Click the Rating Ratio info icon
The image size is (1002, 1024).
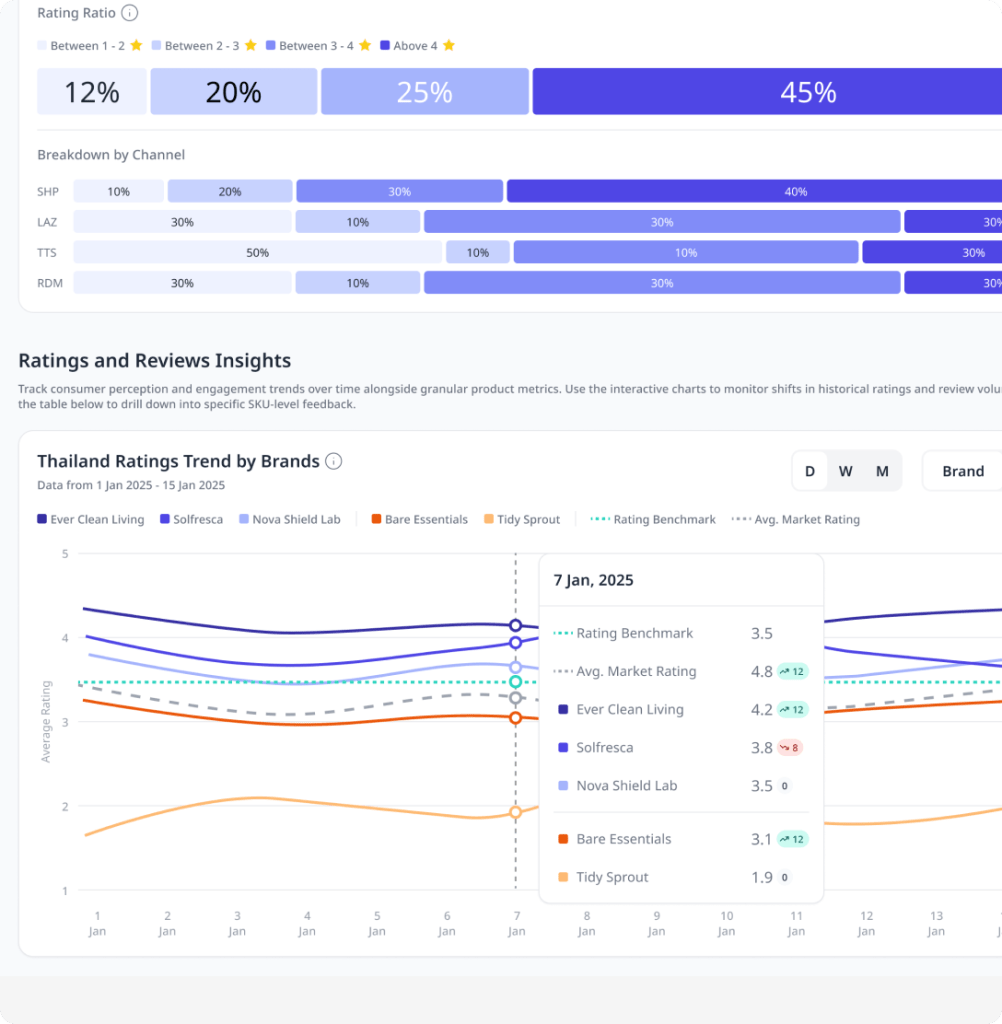(130, 13)
